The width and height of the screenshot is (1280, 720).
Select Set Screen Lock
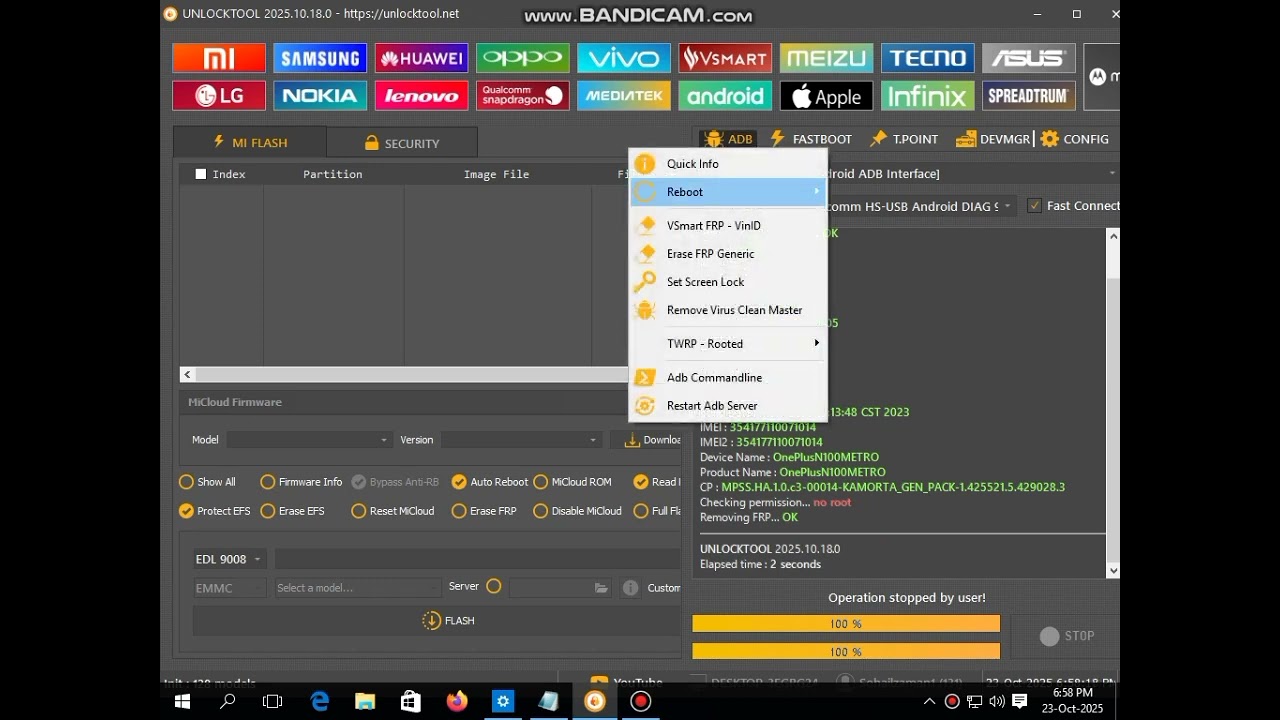point(729,282)
